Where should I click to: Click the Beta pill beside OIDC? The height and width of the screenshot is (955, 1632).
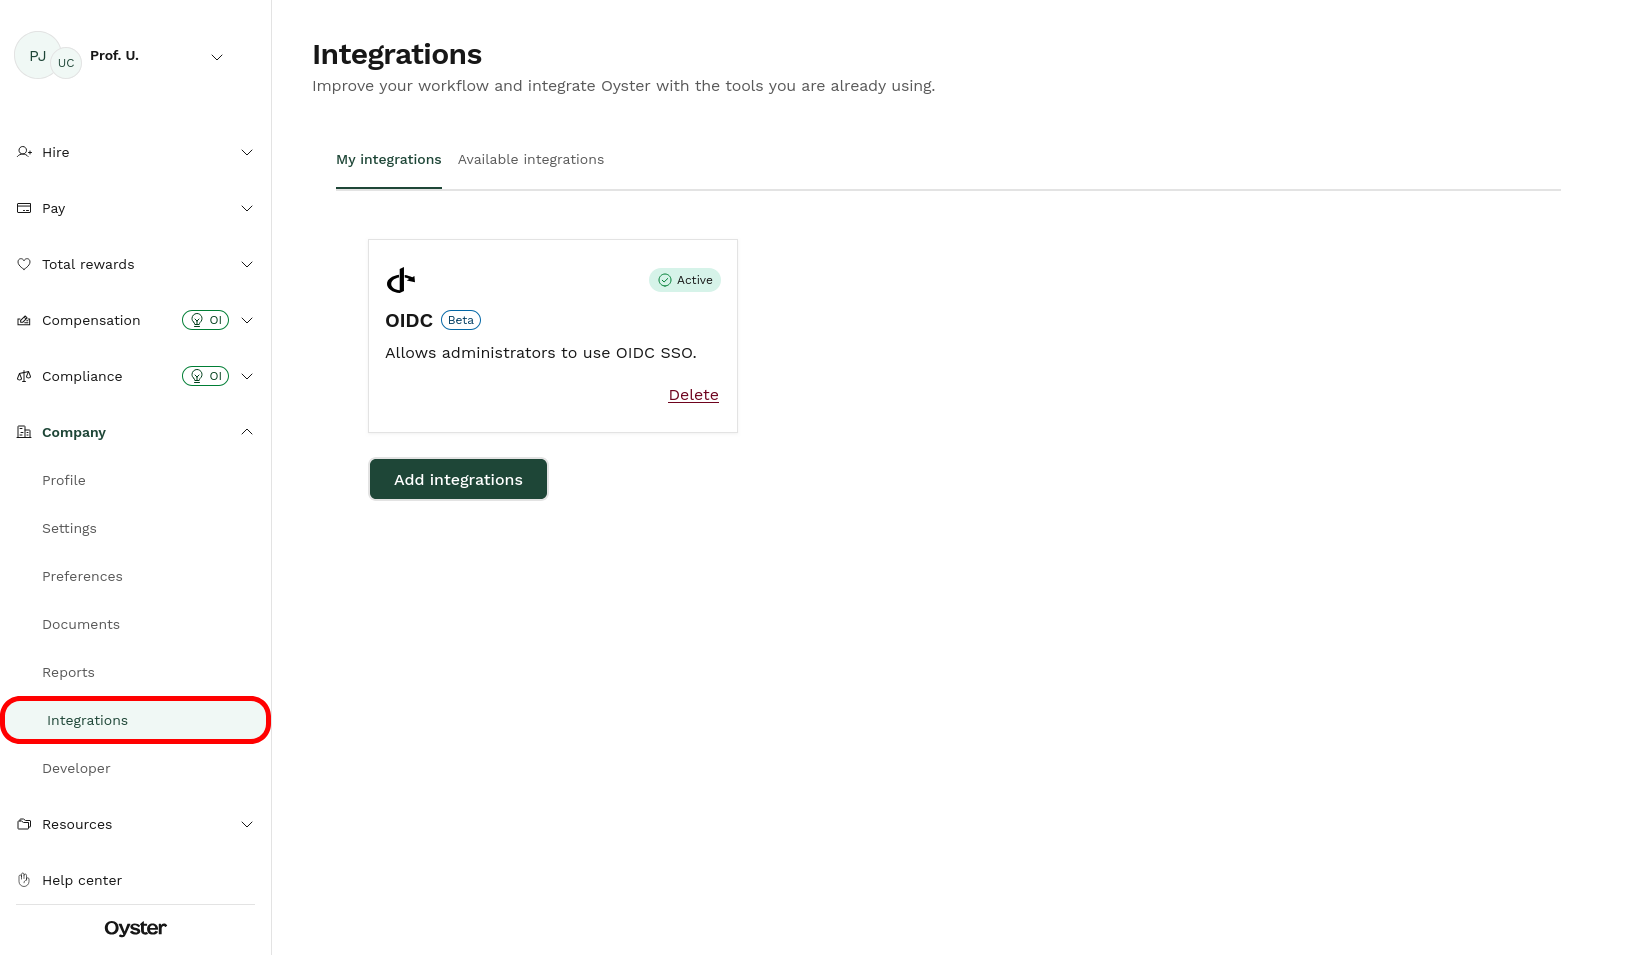(460, 320)
